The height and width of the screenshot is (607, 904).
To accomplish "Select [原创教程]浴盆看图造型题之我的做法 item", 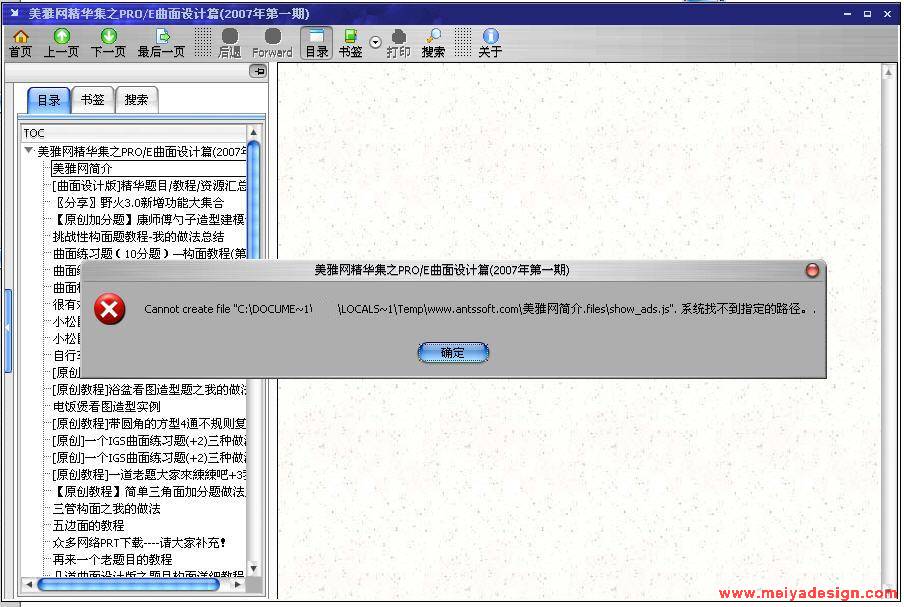I will [x=149, y=390].
